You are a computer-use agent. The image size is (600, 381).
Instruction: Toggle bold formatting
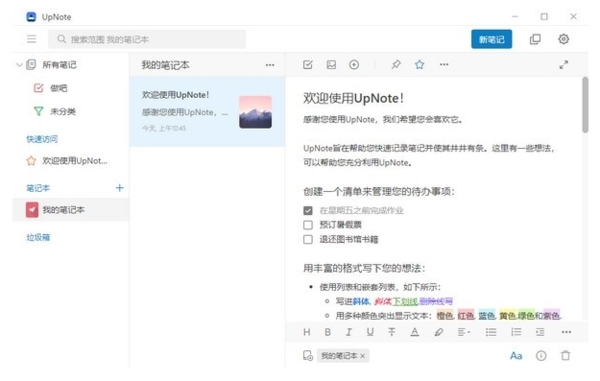coord(328,332)
